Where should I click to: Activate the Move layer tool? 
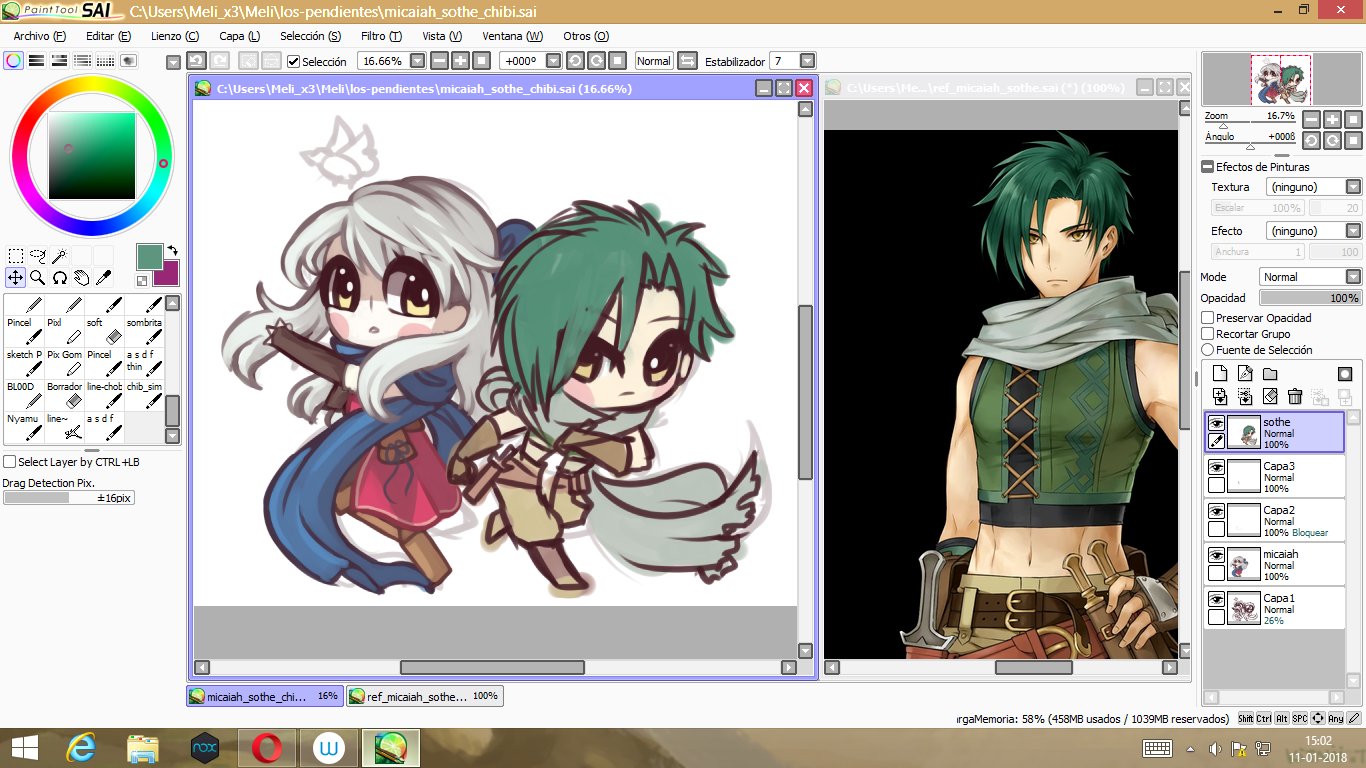tap(16, 277)
